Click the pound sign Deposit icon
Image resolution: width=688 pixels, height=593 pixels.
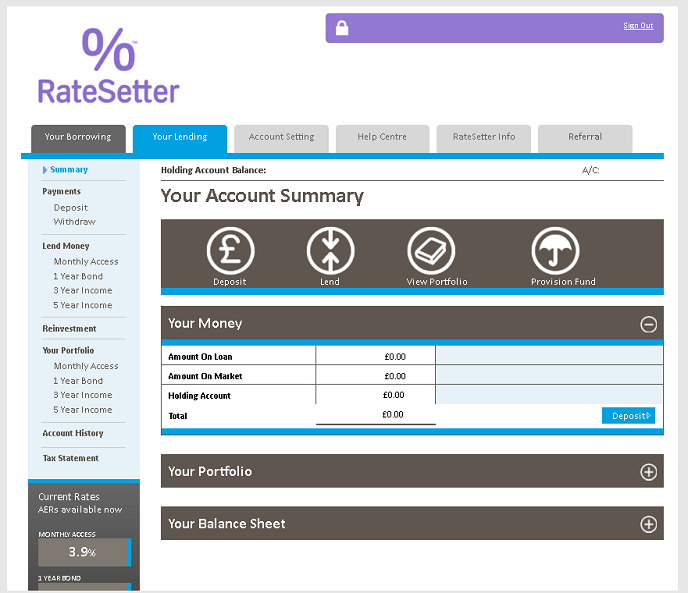tap(230, 251)
